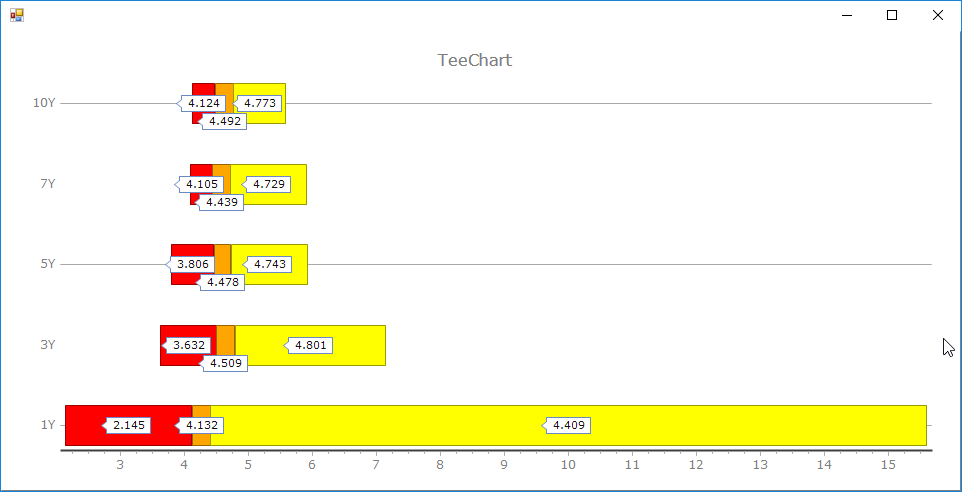Click the 2.145 data label
Image resolution: width=962 pixels, height=492 pixels.
pyautogui.click(x=129, y=425)
